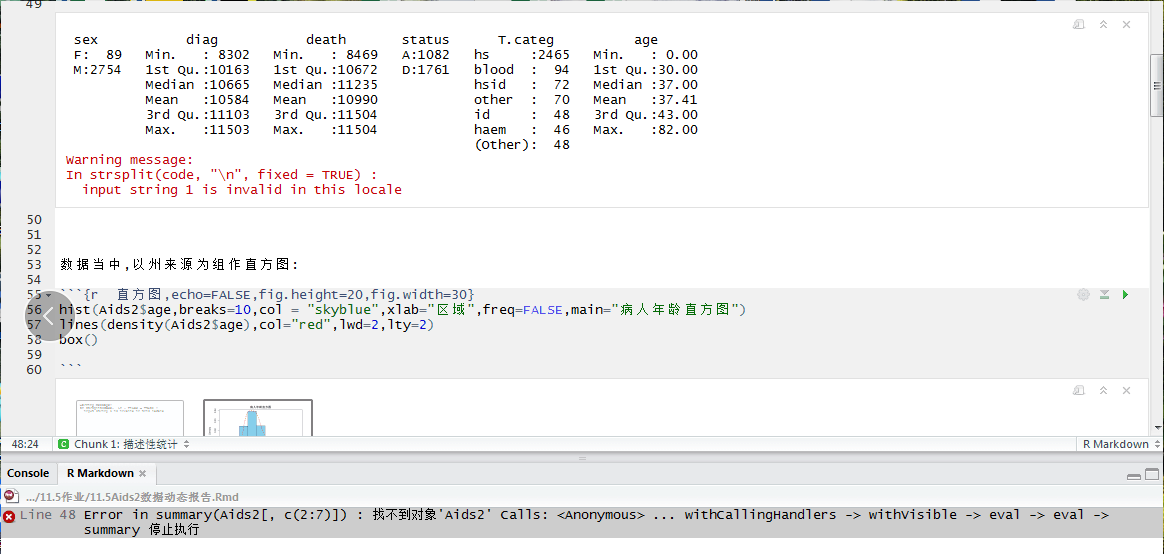Collapse the summary output with double chevron
Image resolution: width=1164 pixels, height=554 pixels.
pyautogui.click(x=1103, y=25)
